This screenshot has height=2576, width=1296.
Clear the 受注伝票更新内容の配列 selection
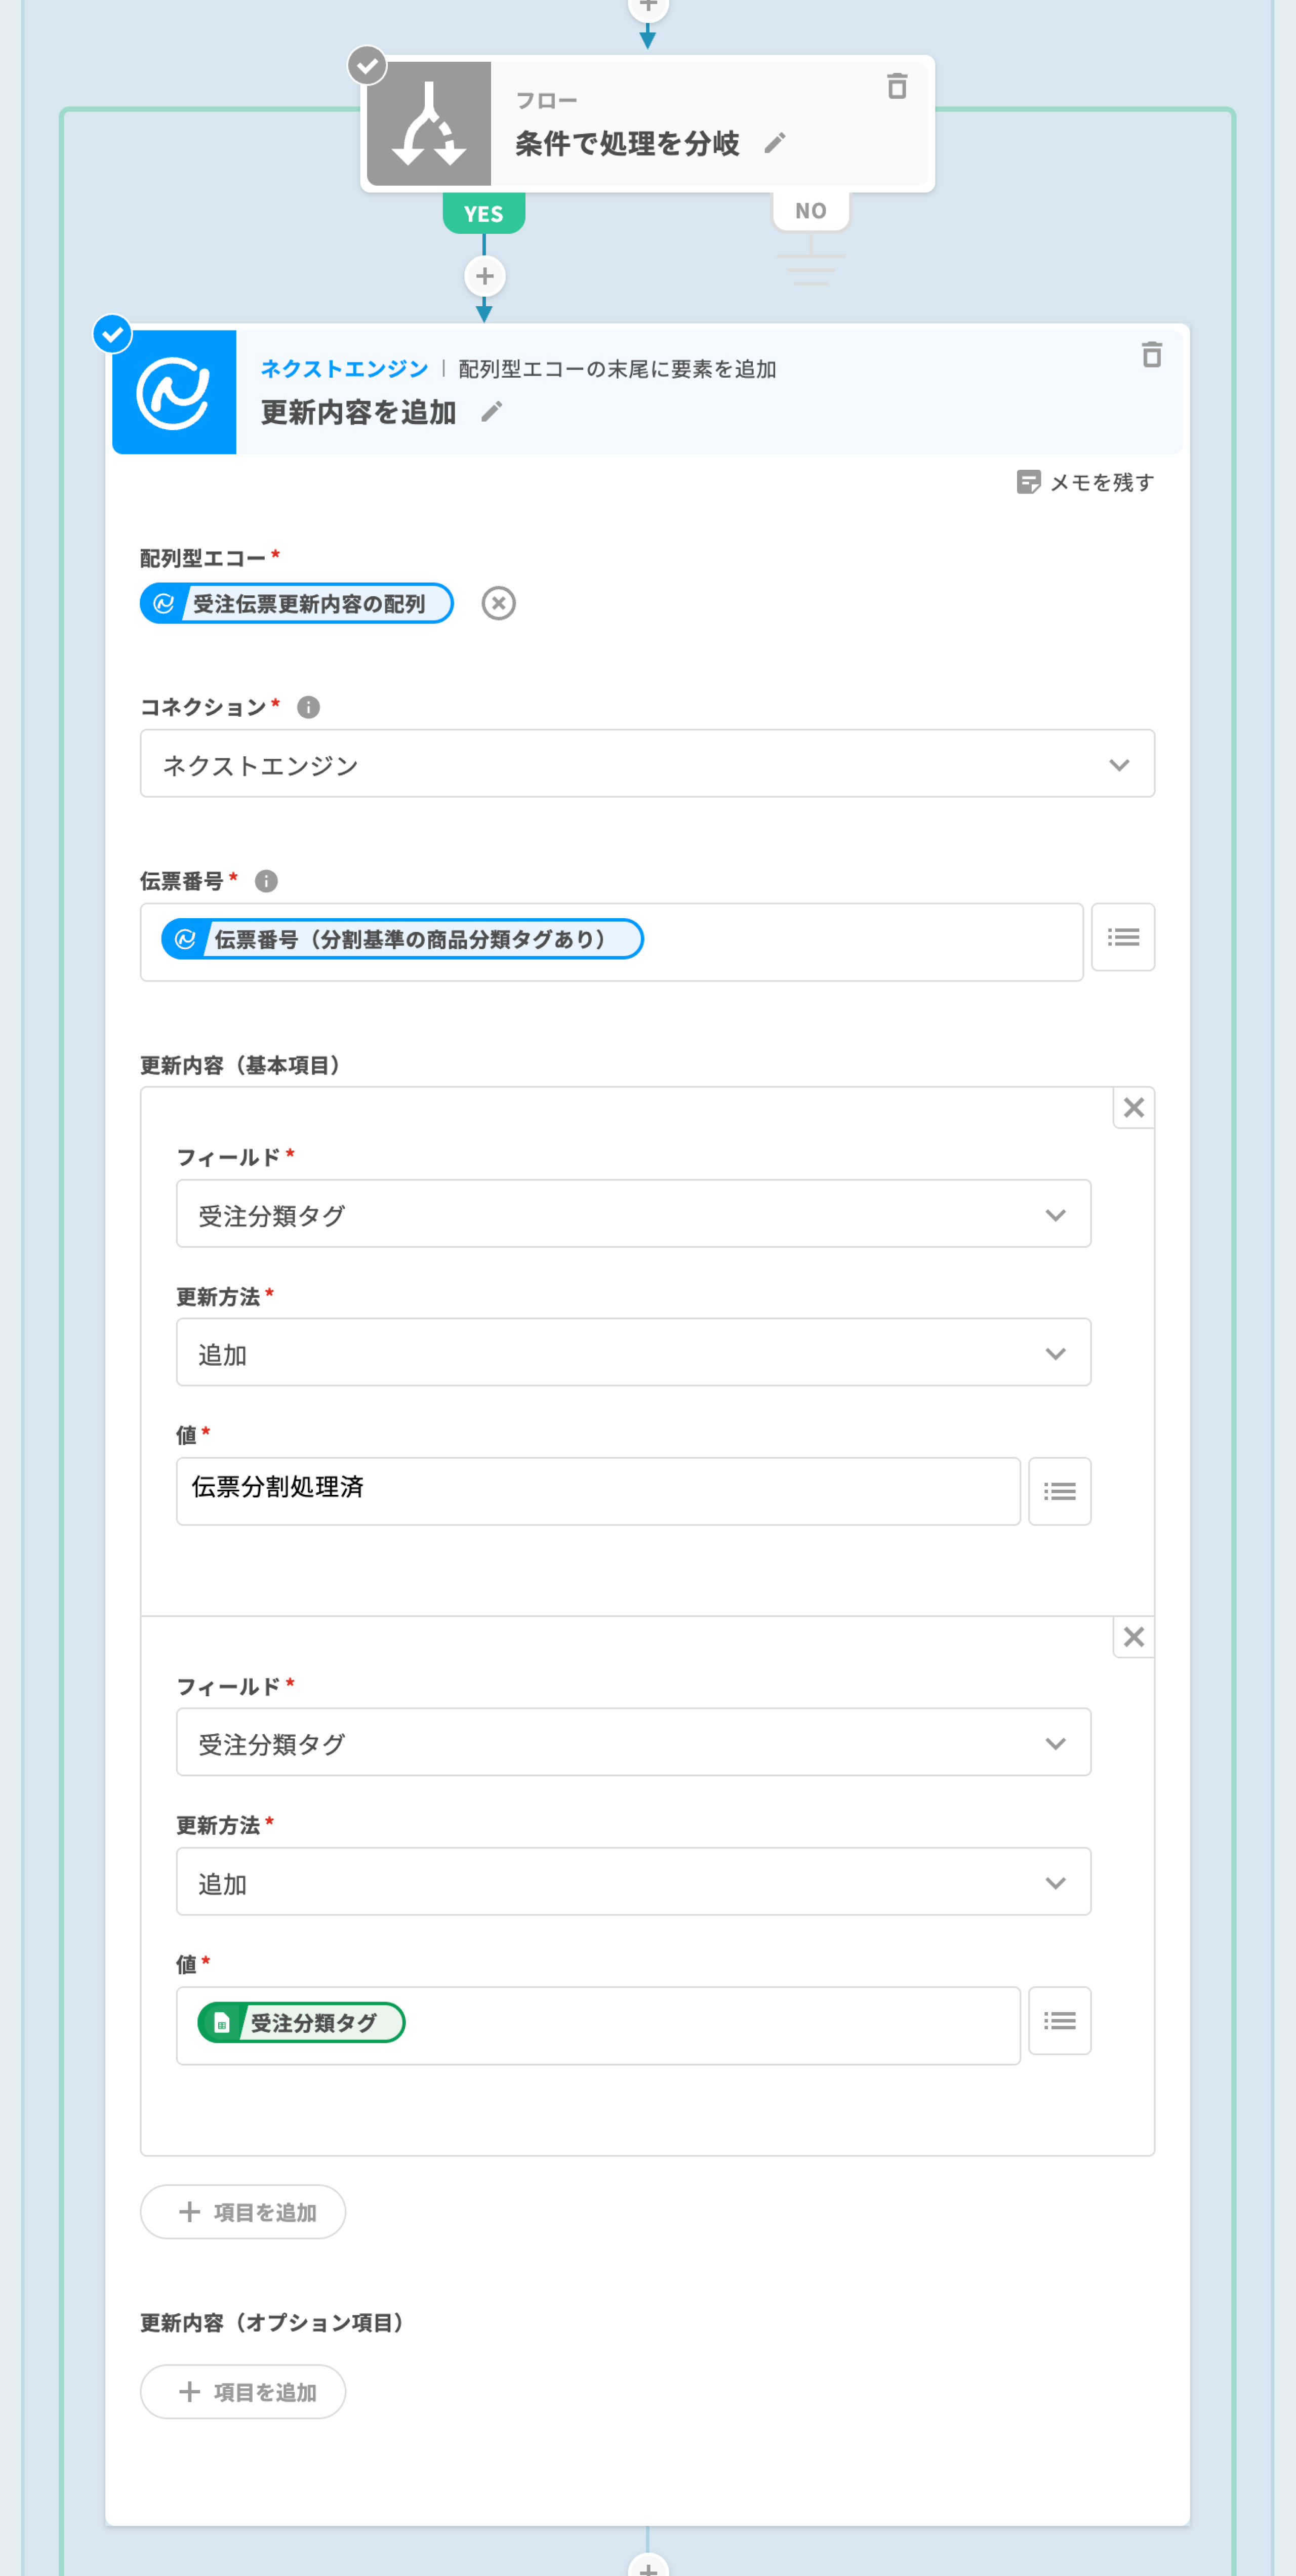(498, 604)
